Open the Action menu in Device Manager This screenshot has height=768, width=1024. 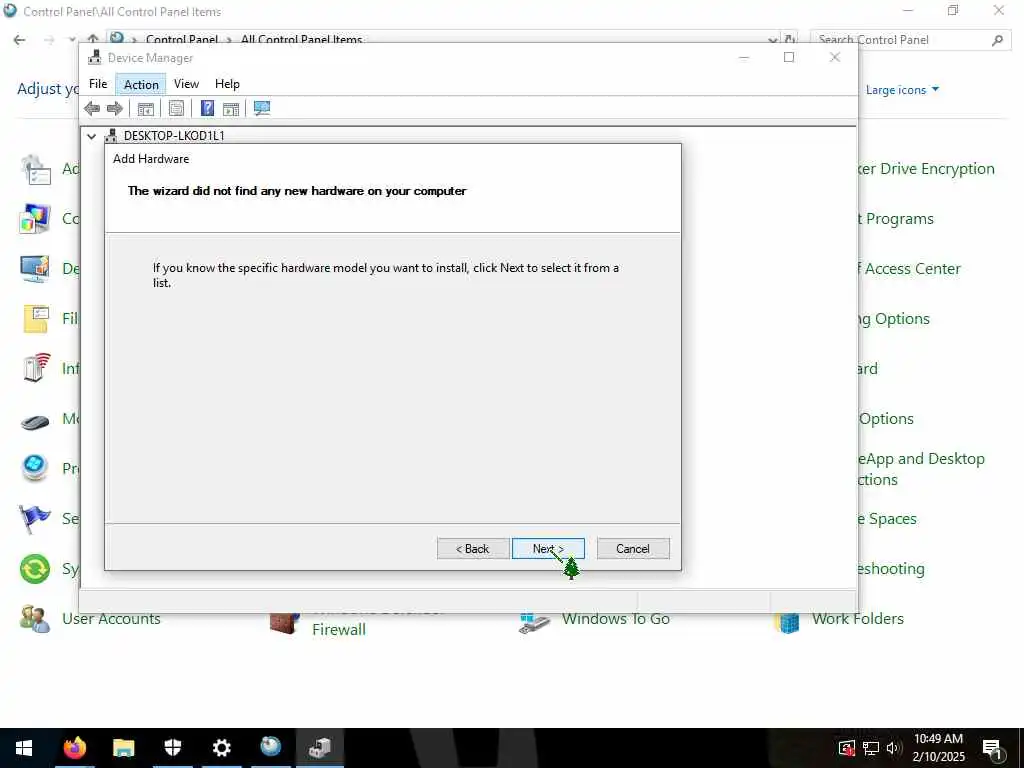[141, 84]
